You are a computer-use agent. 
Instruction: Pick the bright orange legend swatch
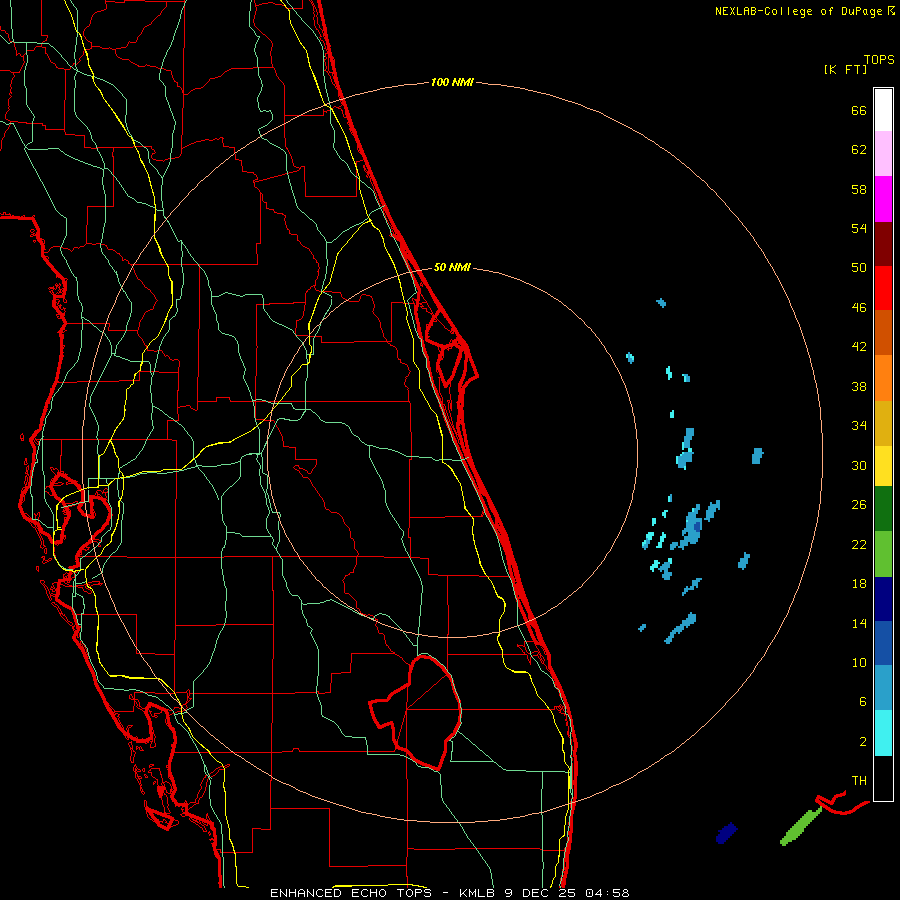pyautogui.click(x=883, y=378)
